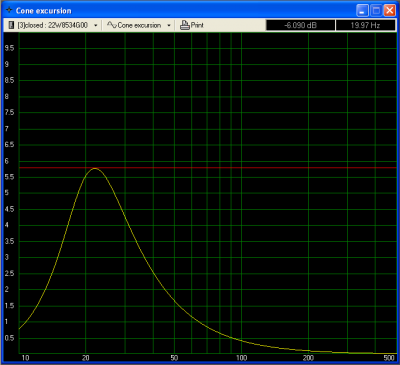Viewport: 400px width, 365px height.
Task: Click the 9.5 label on the vertical axis
Action: (9, 48)
